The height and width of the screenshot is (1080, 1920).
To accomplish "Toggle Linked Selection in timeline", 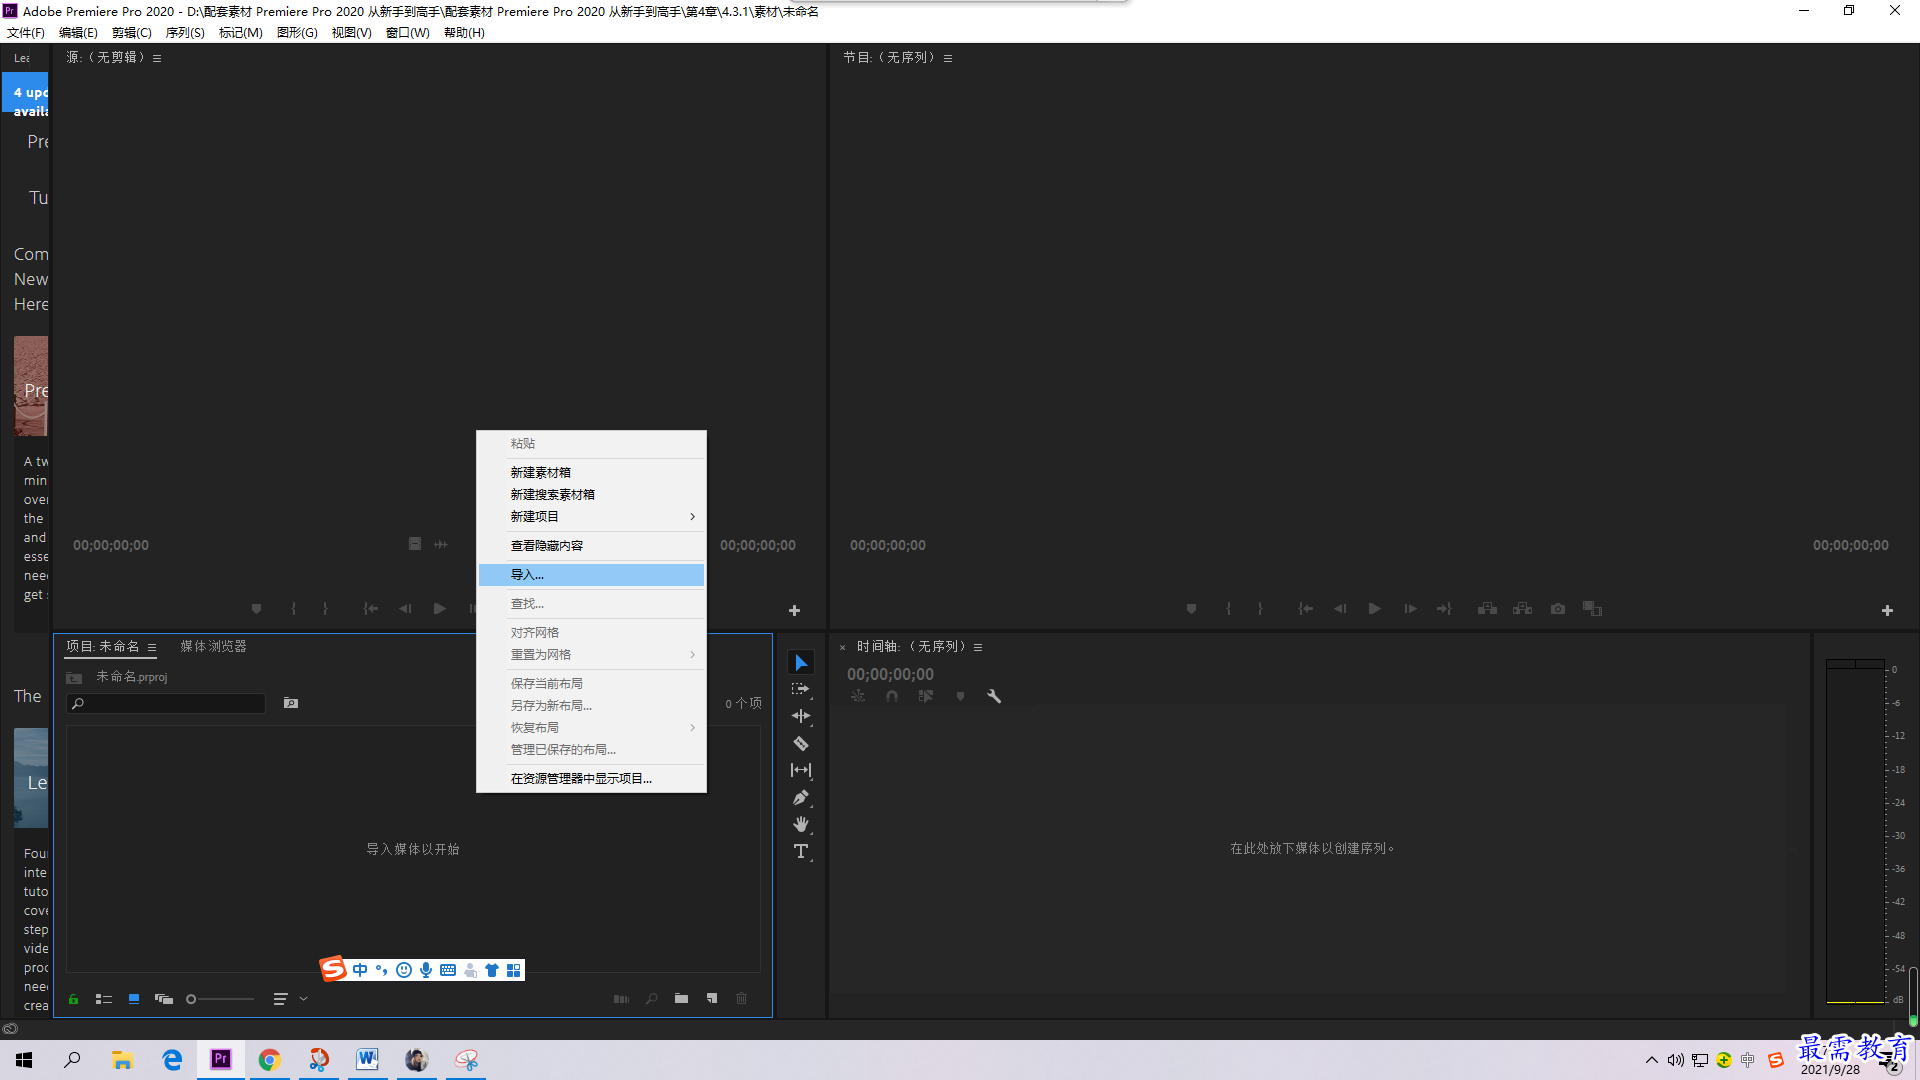I will coord(926,696).
